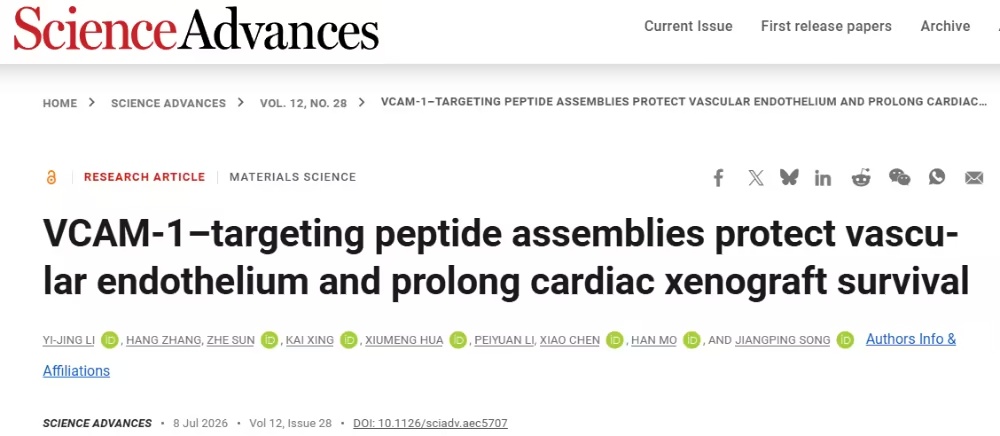Screen dimensions: 1000x436
Task: Share article on X (Twitter)
Action: pos(756,178)
